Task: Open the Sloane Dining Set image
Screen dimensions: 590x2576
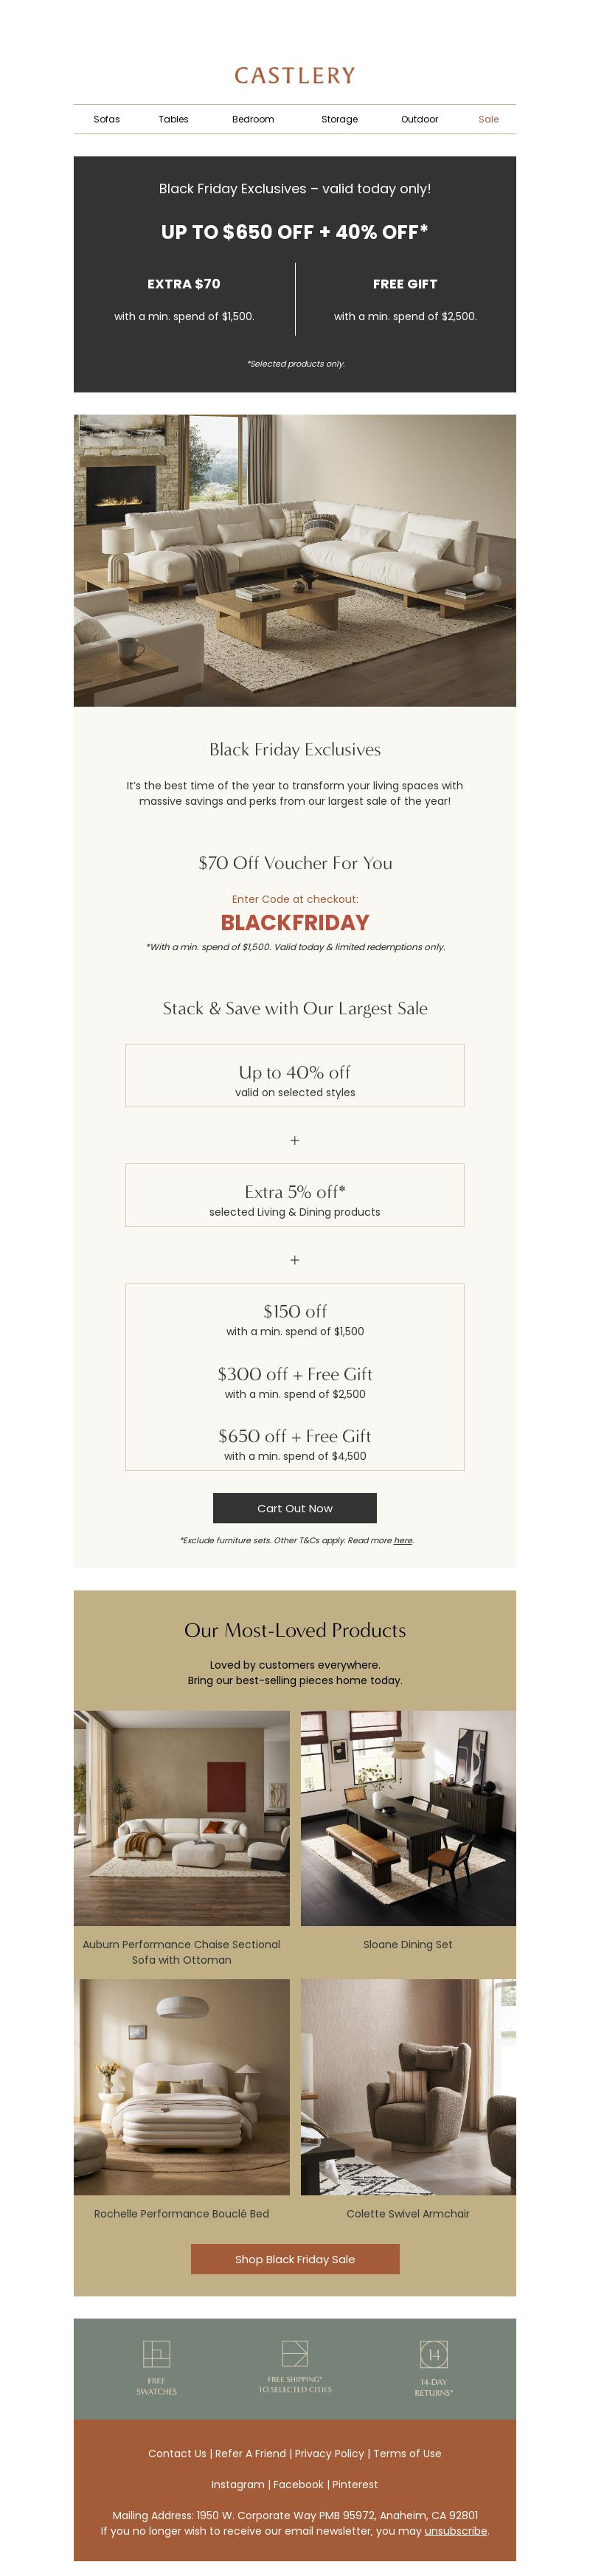Action: [x=408, y=1818]
